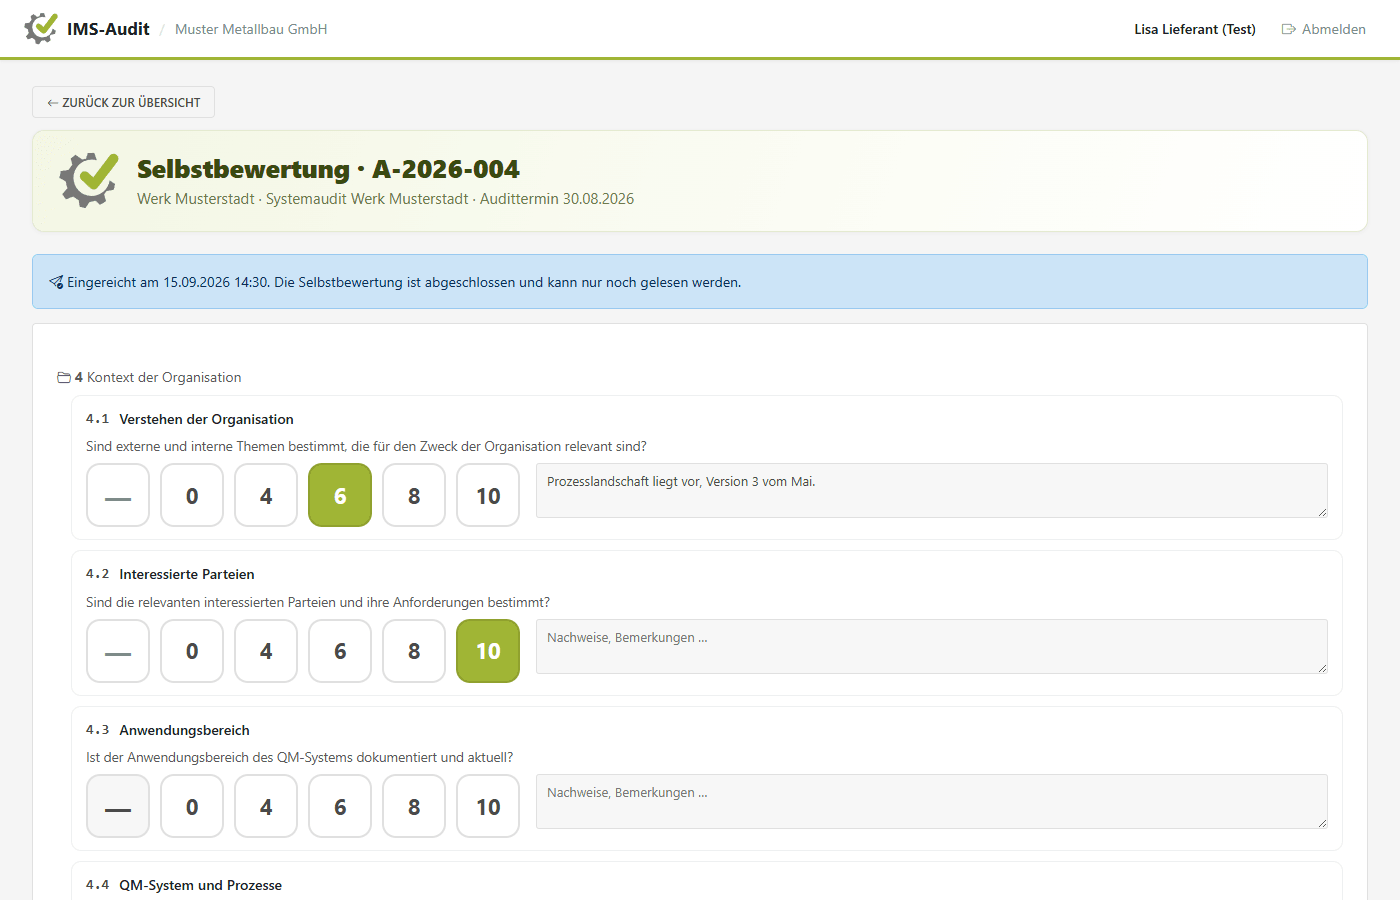Click the logout arrow icon beside Abmelden
Viewport: 1400px width, 900px height.
point(1289,29)
